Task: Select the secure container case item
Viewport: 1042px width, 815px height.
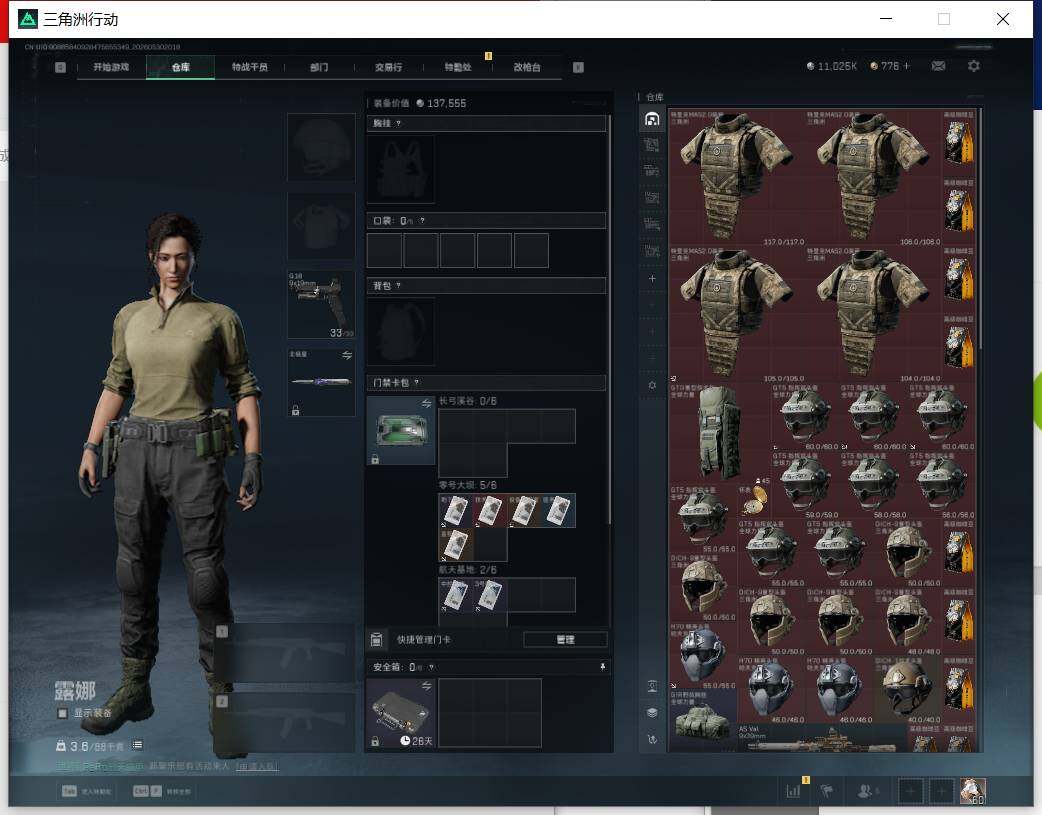Action: point(401,713)
